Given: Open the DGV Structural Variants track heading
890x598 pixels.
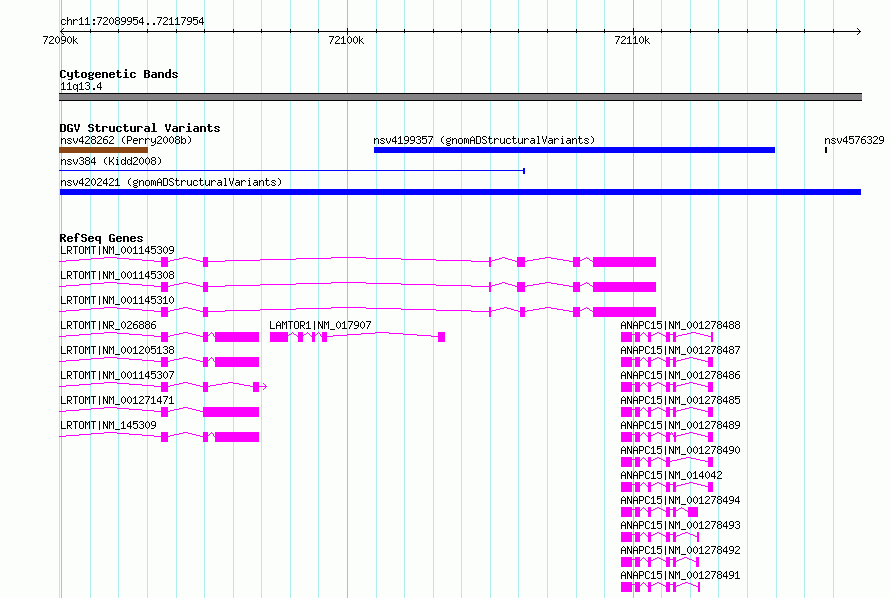Looking at the screenshot, I should [140, 128].
